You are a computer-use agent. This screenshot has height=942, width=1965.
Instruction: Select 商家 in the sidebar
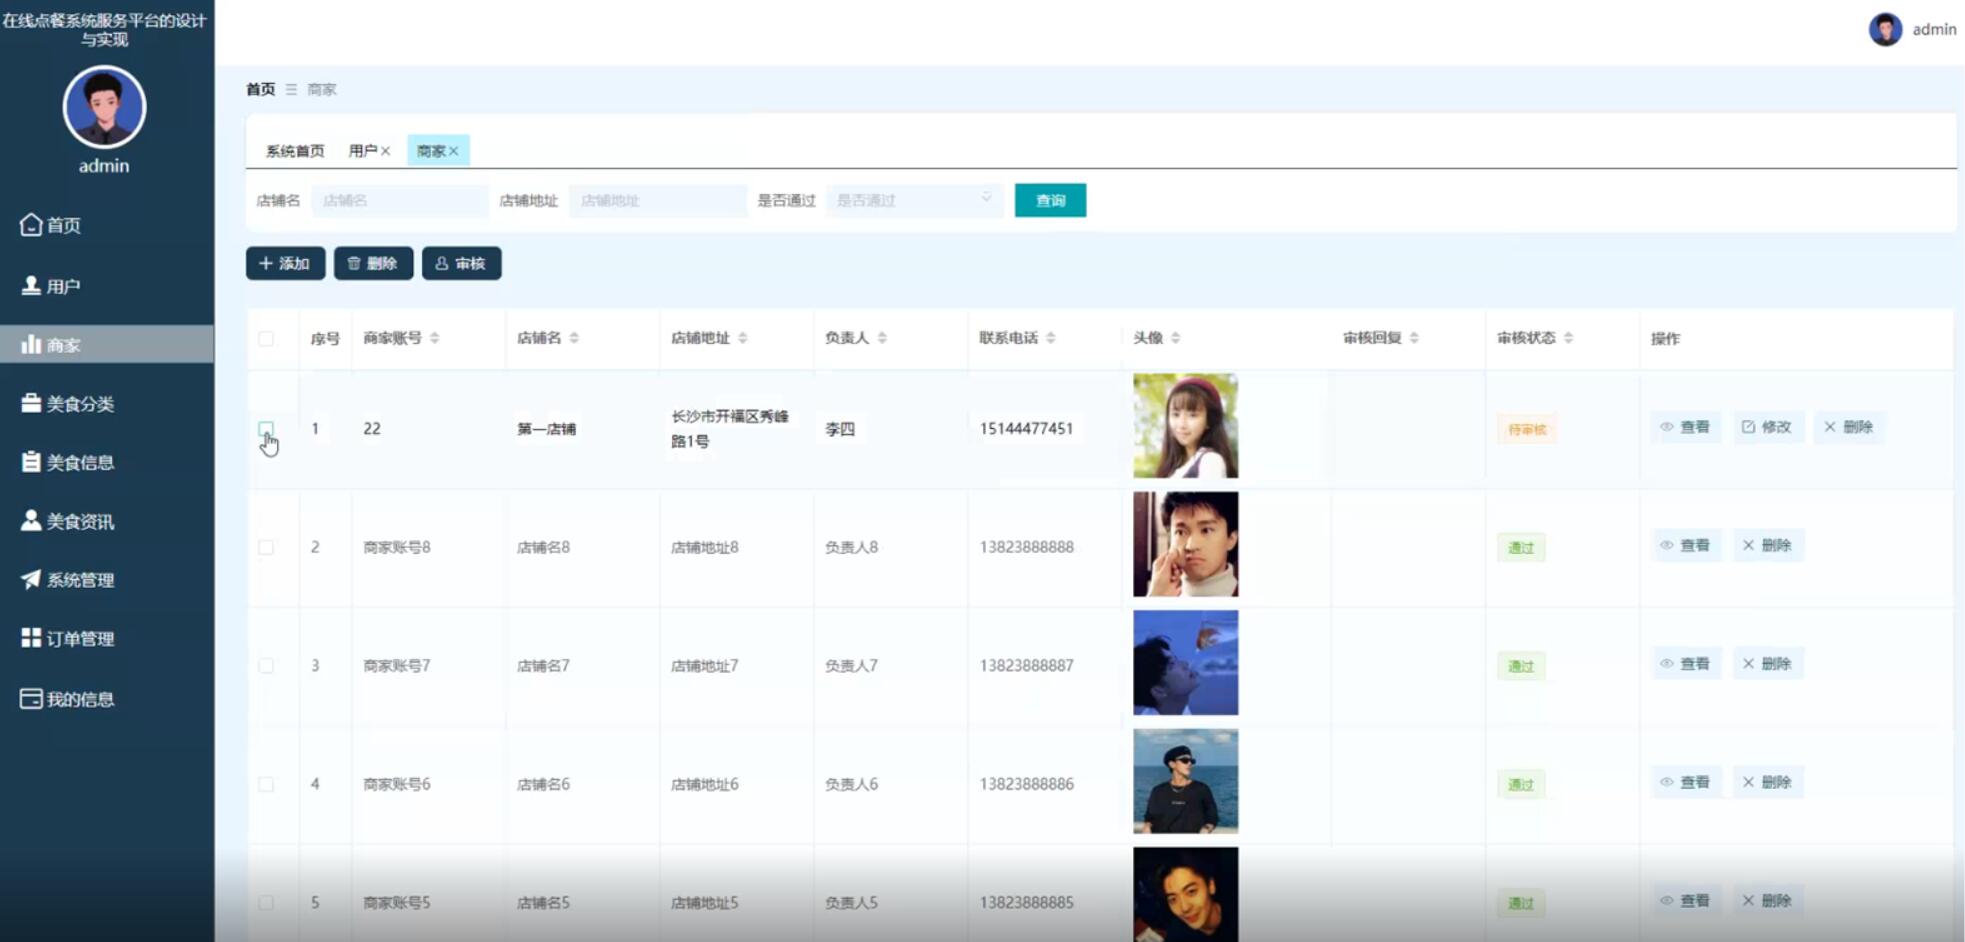click(106, 344)
